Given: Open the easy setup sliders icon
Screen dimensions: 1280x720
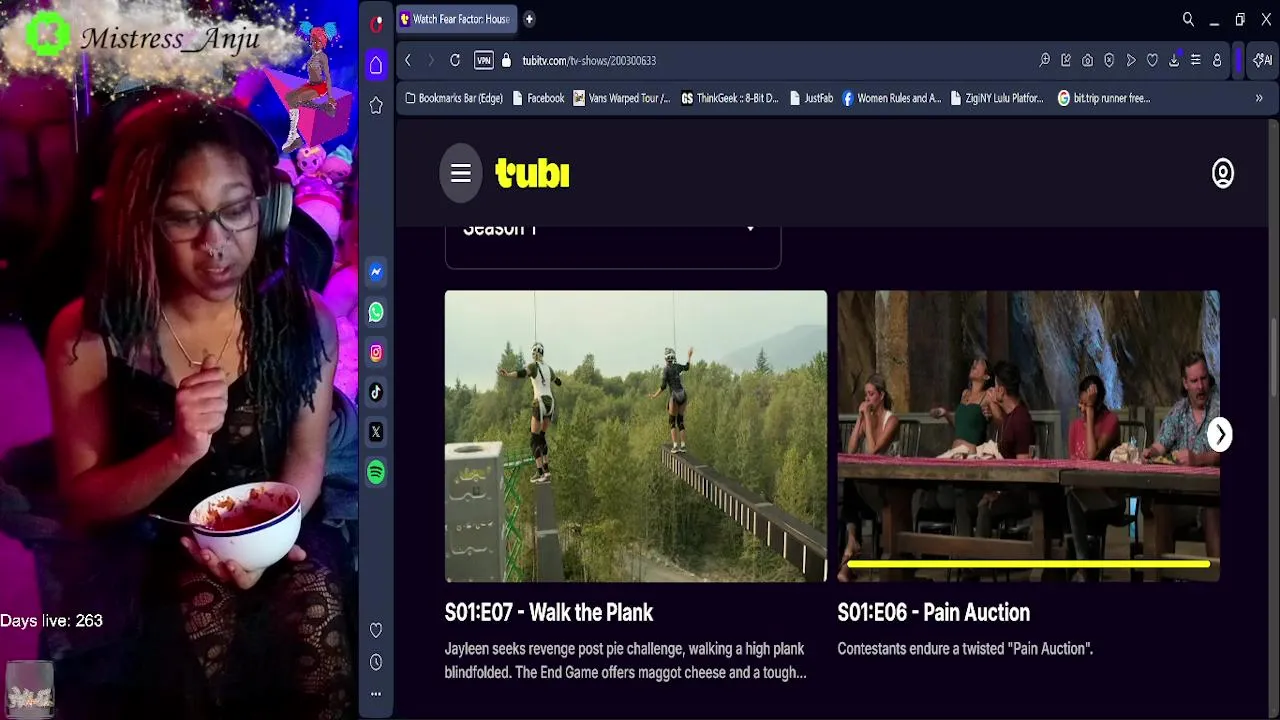Looking at the screenshot, I should click(x=1195, y=60).
